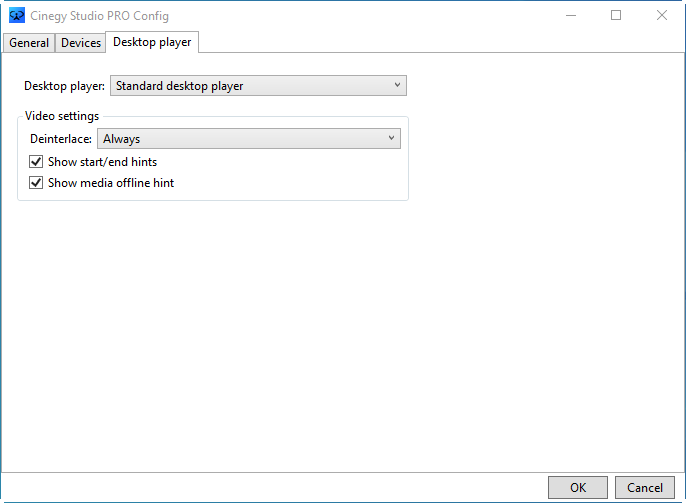Uncheck Show start/end hints checkbox
This screenshot has height=503, width=686.
tap(36, 162)
